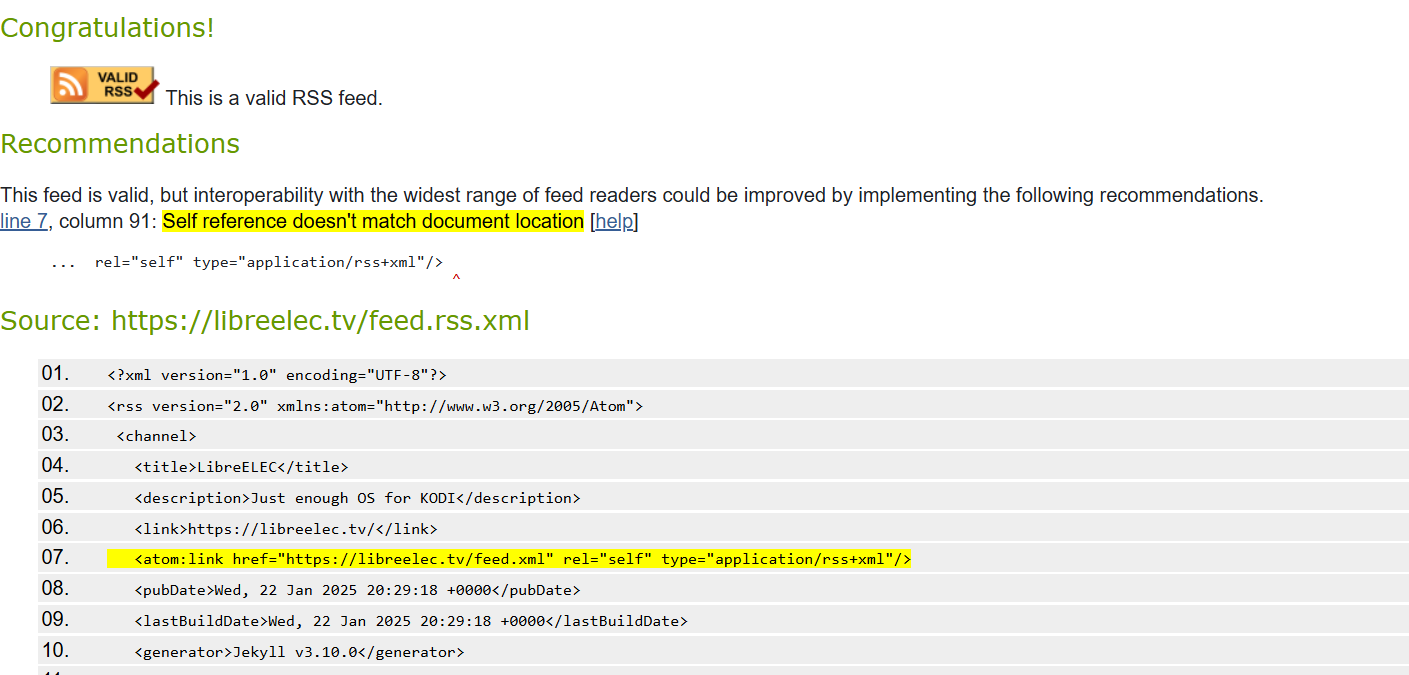The image size is (1409, 675).
Task: Click the lastBuildDate tag line
Action: pos(411,621)
